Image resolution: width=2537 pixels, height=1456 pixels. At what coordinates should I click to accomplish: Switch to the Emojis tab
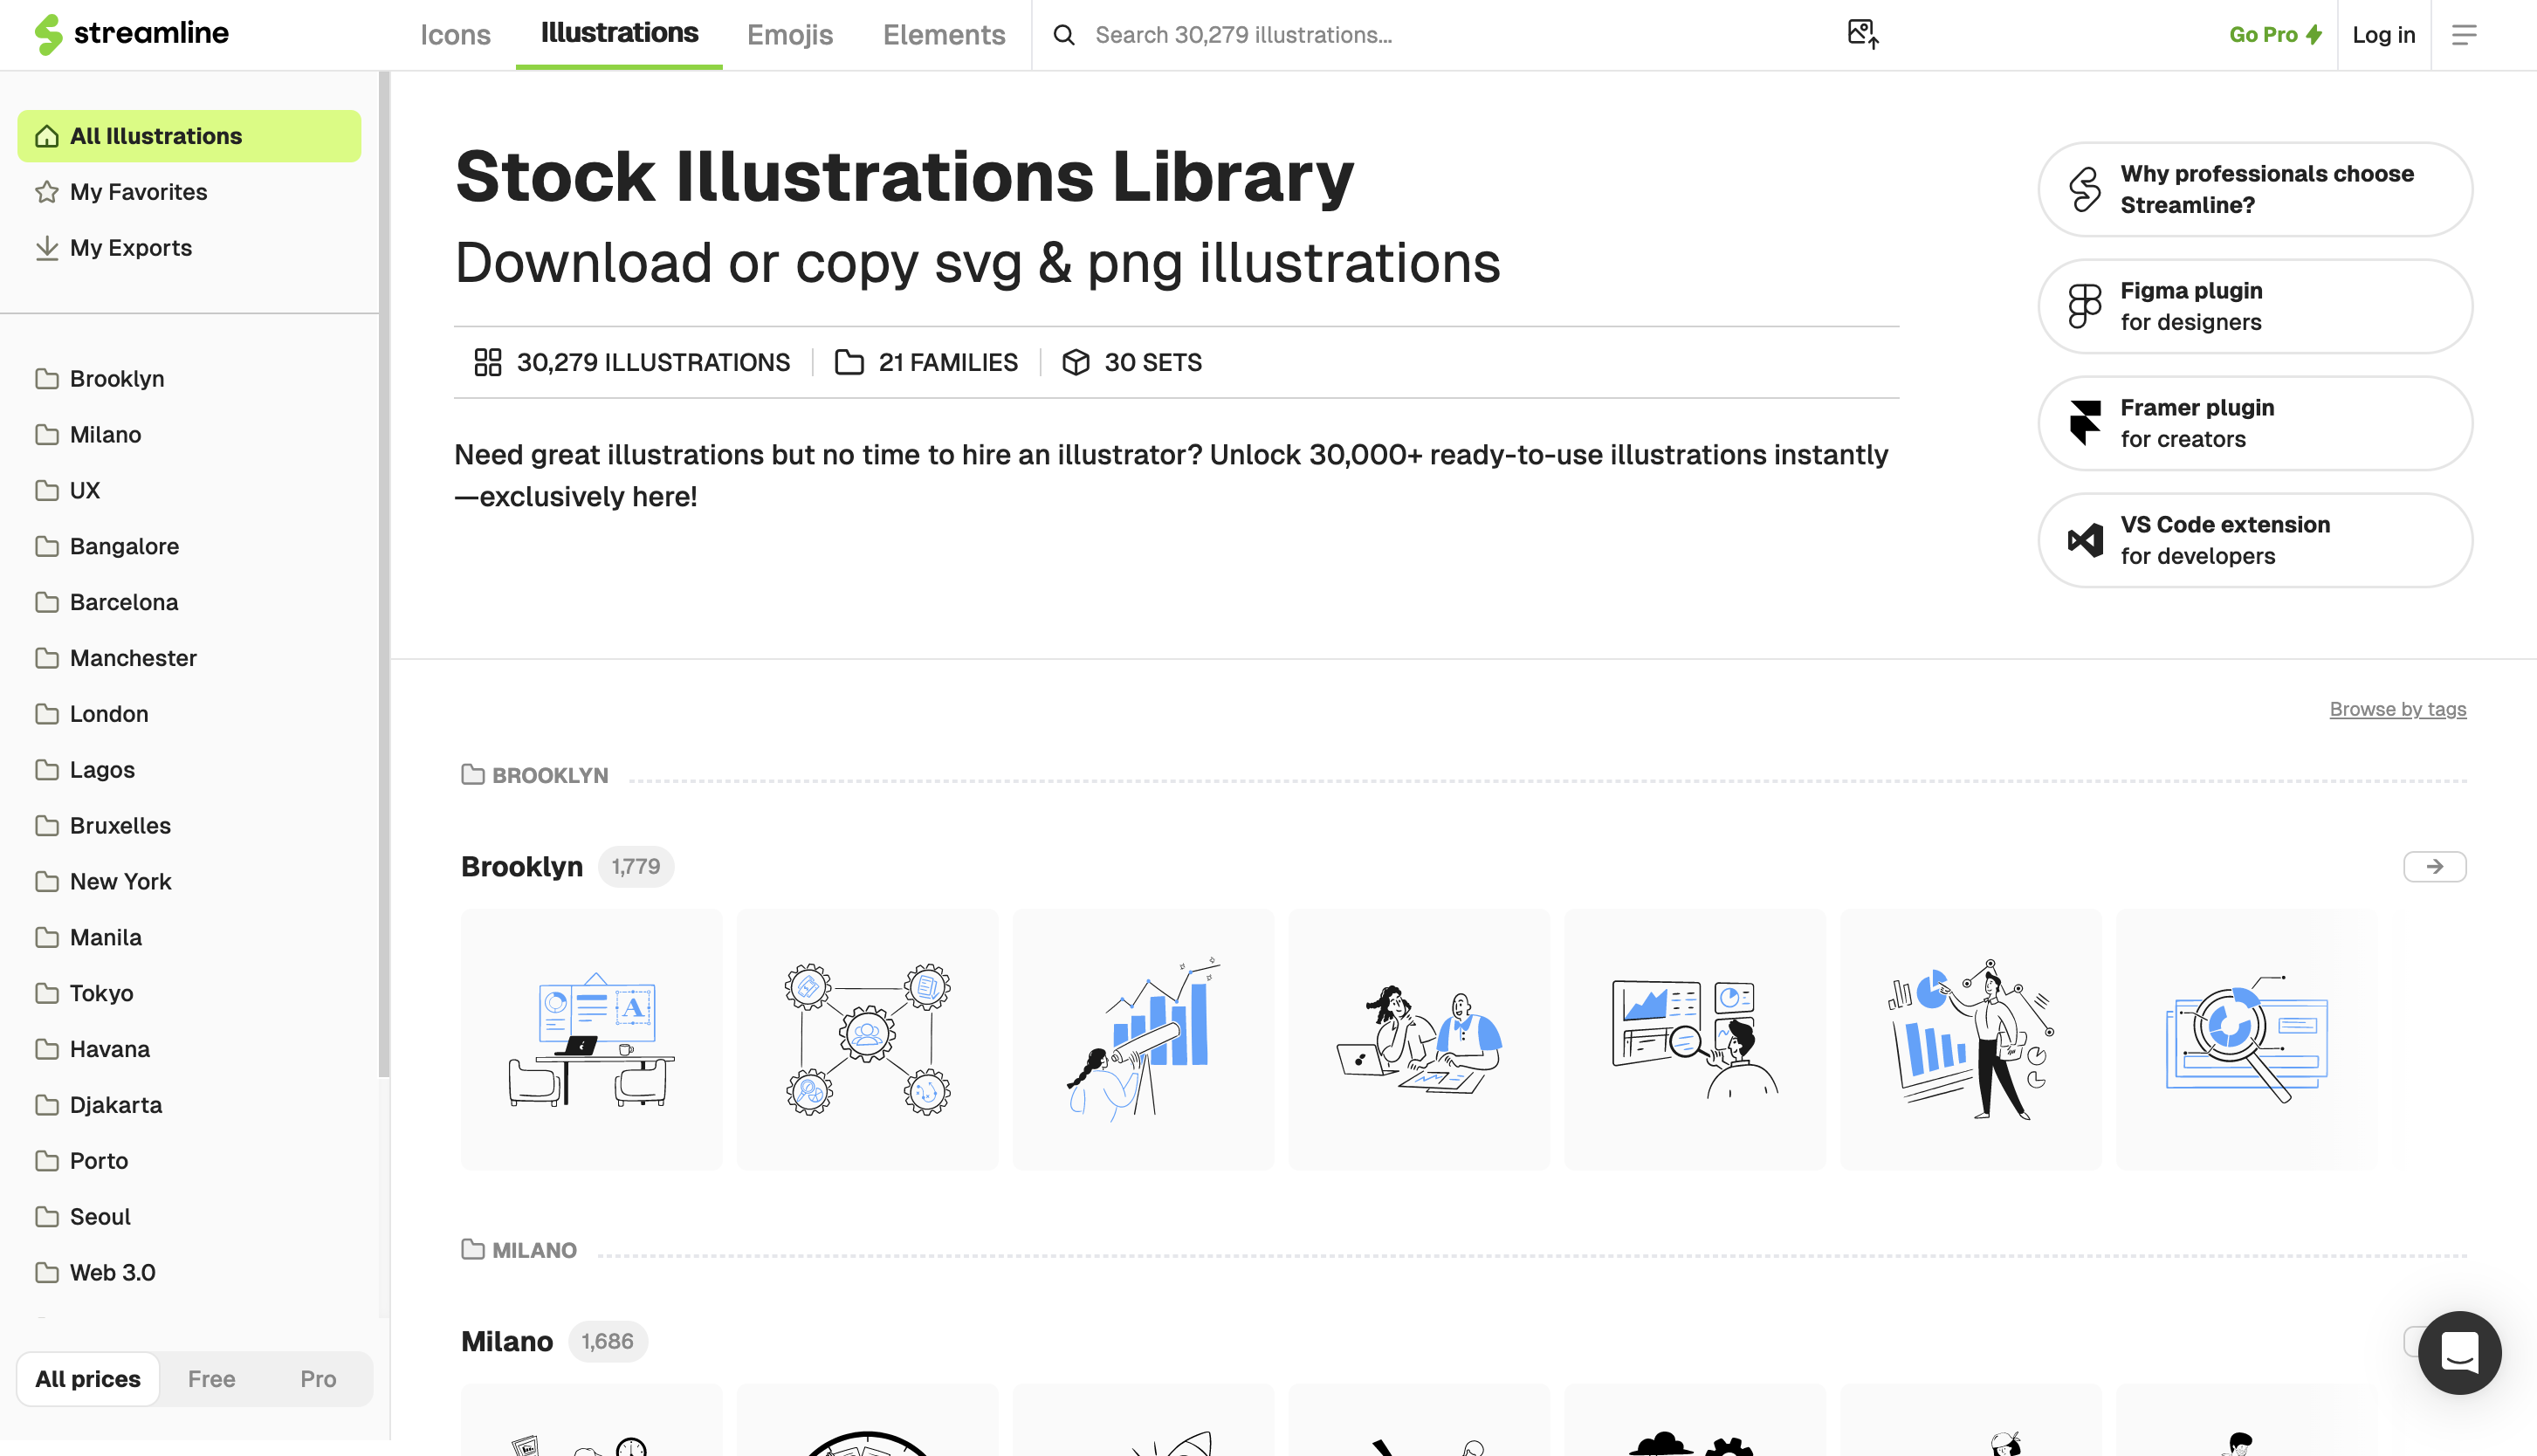(x=790, y=35)
